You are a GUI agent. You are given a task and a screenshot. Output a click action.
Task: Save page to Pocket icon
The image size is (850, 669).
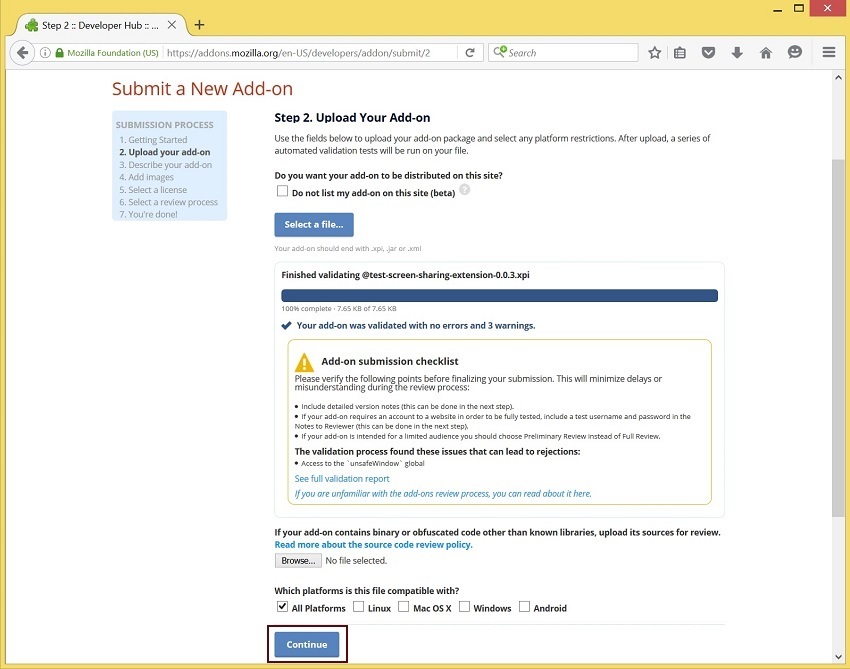click(709, 53)
